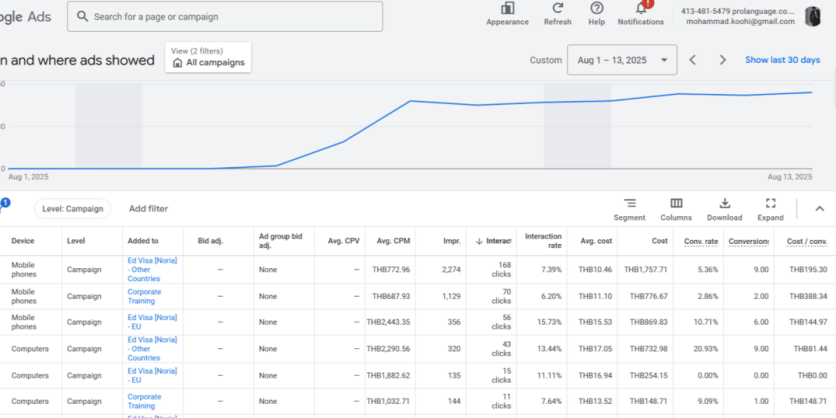Viewport: 836px width, 418px height.
Task: Click the Google Ads logo
Action: click(x=26, y=17)
